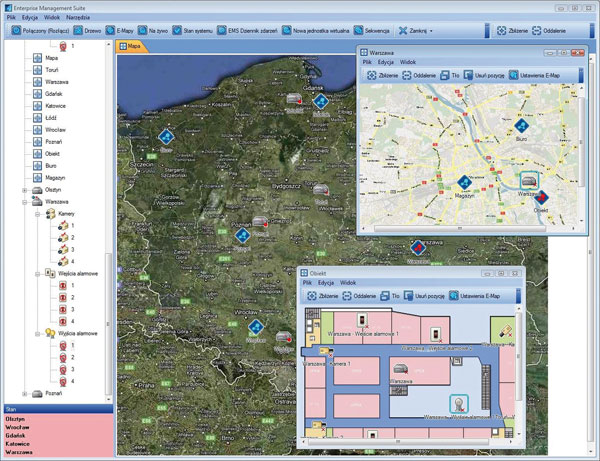Click Usuń pozycję in Obiekt window

click(424, 296)
